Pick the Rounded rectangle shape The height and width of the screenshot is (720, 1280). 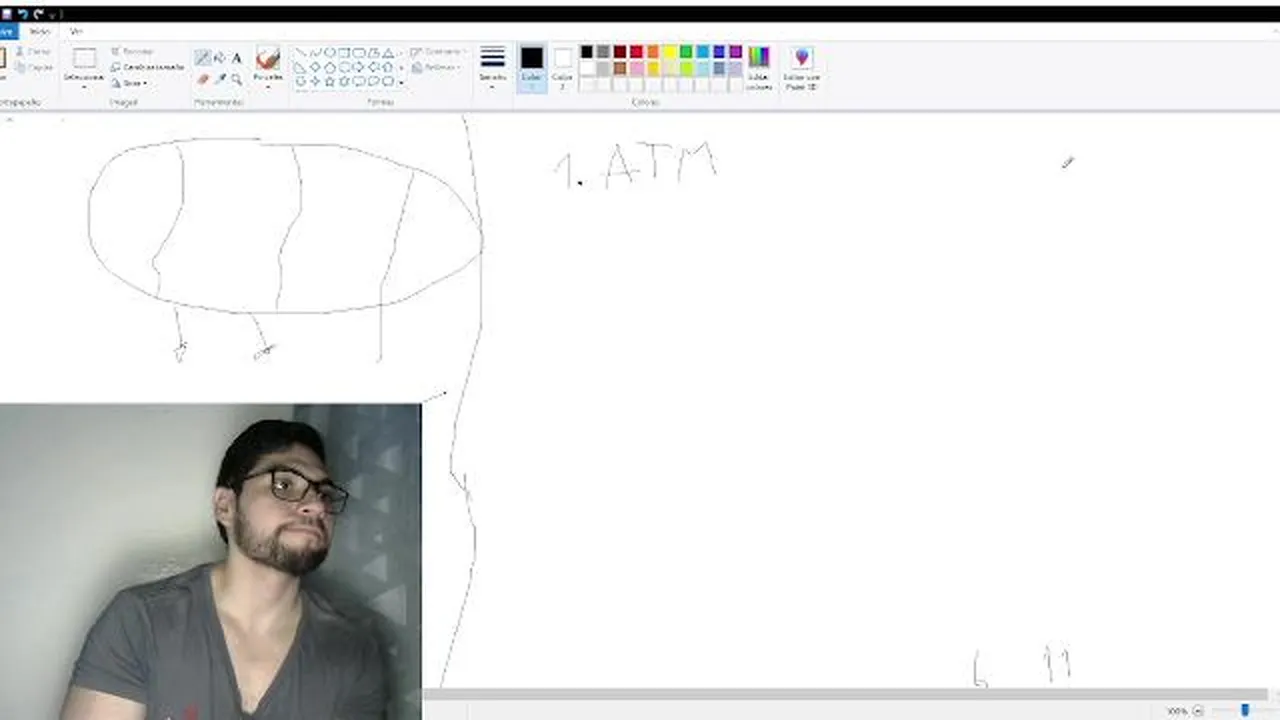[359, 52]
